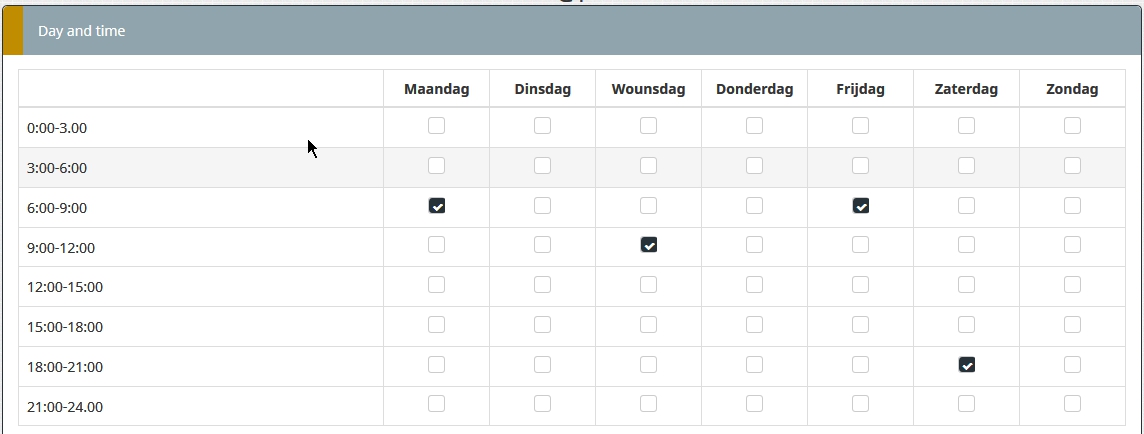
Task: Select Zondag 21:00-24.00 checkbox
Action: pyautogui.click(x=1073, y=404)
